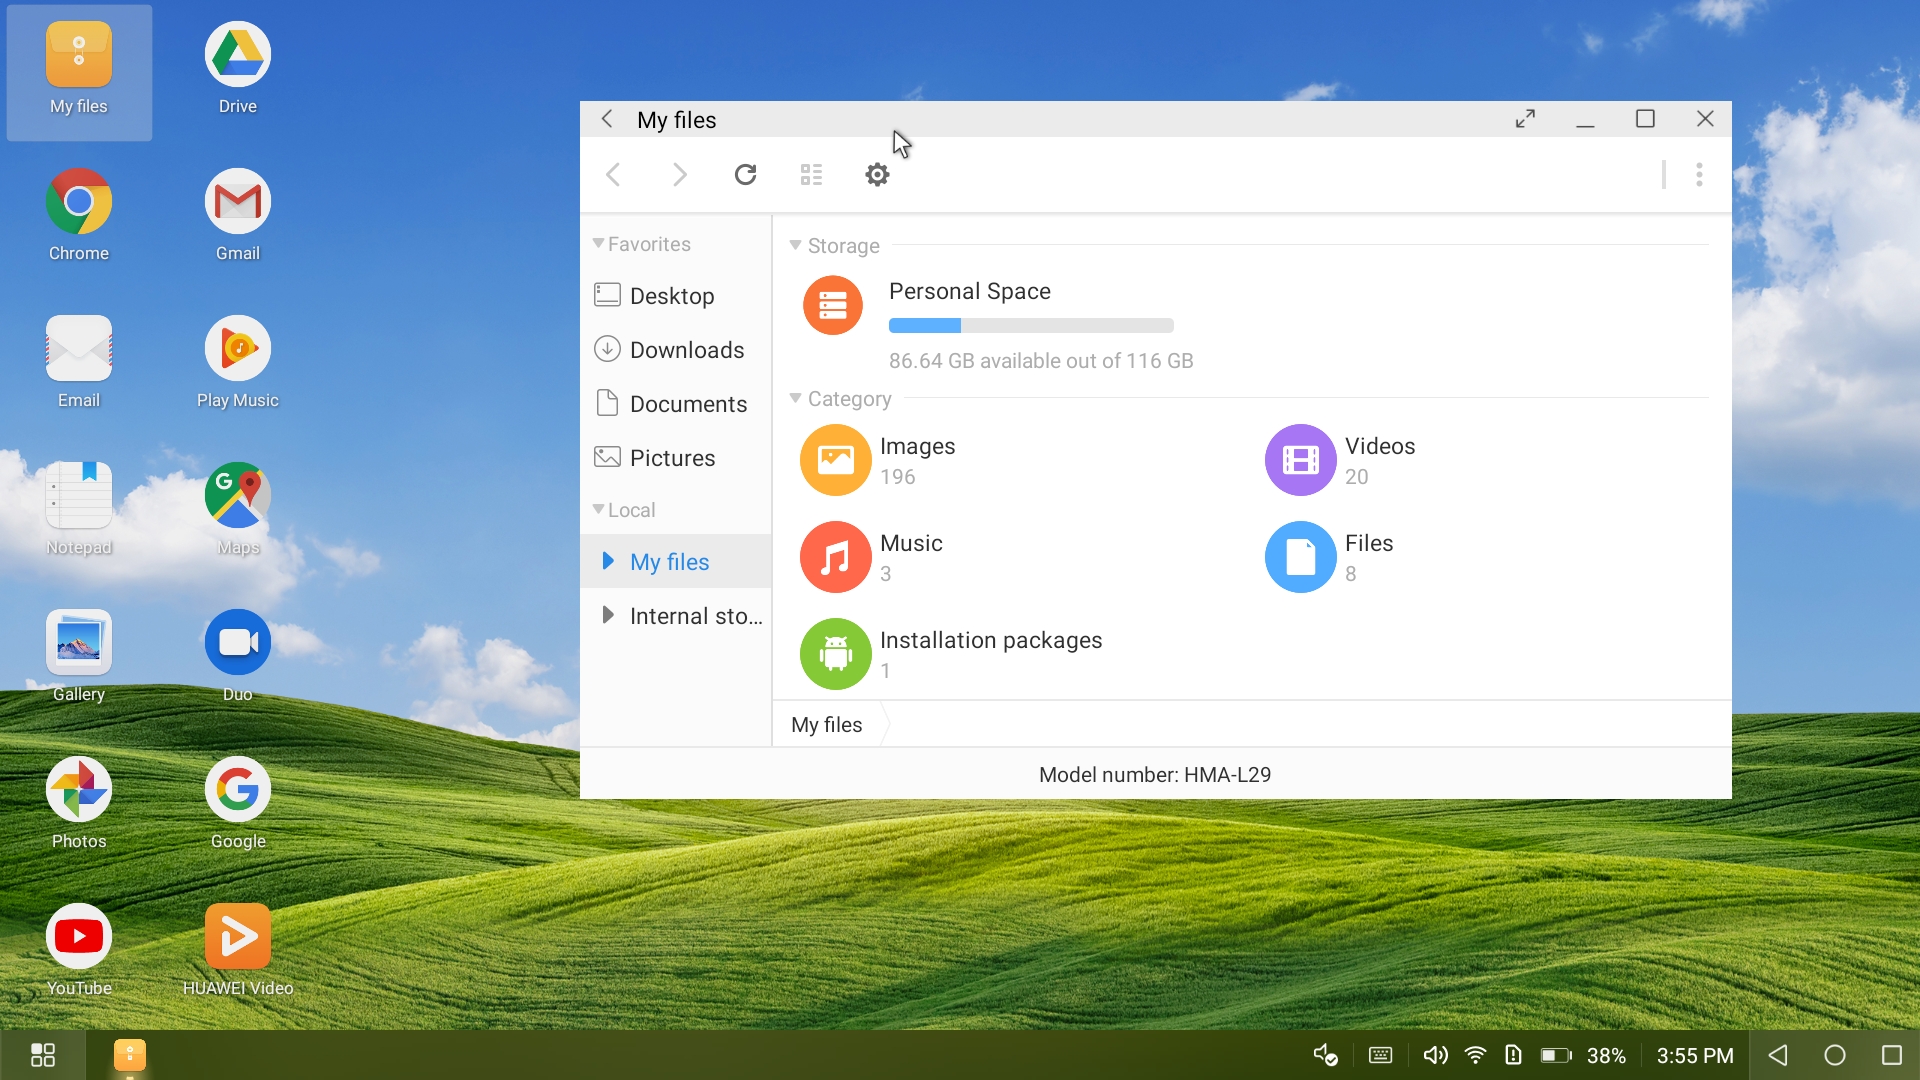Image resolution: width=1920 pixels, height=1080 pixels.
Task: Toggle the window full-screen arrows icon
Action: tap(1525, 119)
